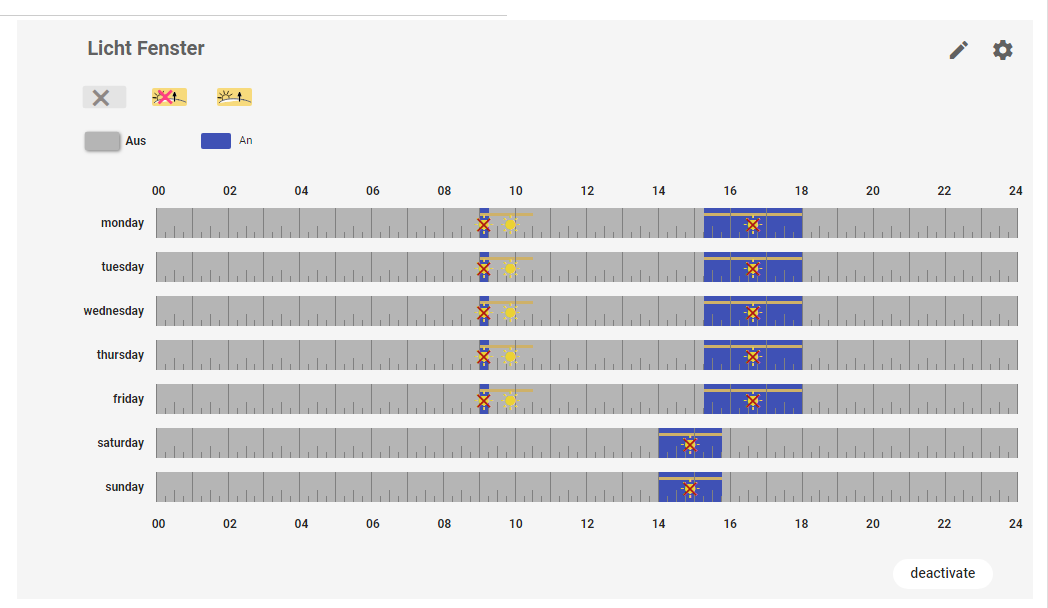Click Wednesday's crossed sun marker in blue block
The width and height of the screenshot is (1048, 608).
753,312
